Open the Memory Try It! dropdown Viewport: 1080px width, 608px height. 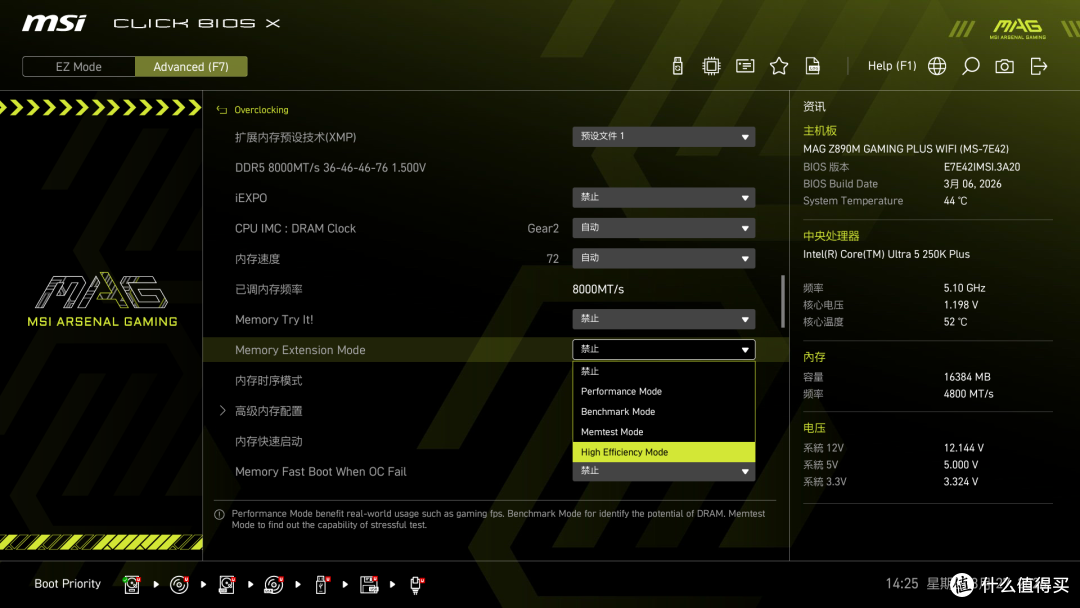click(x=663, y=319)
